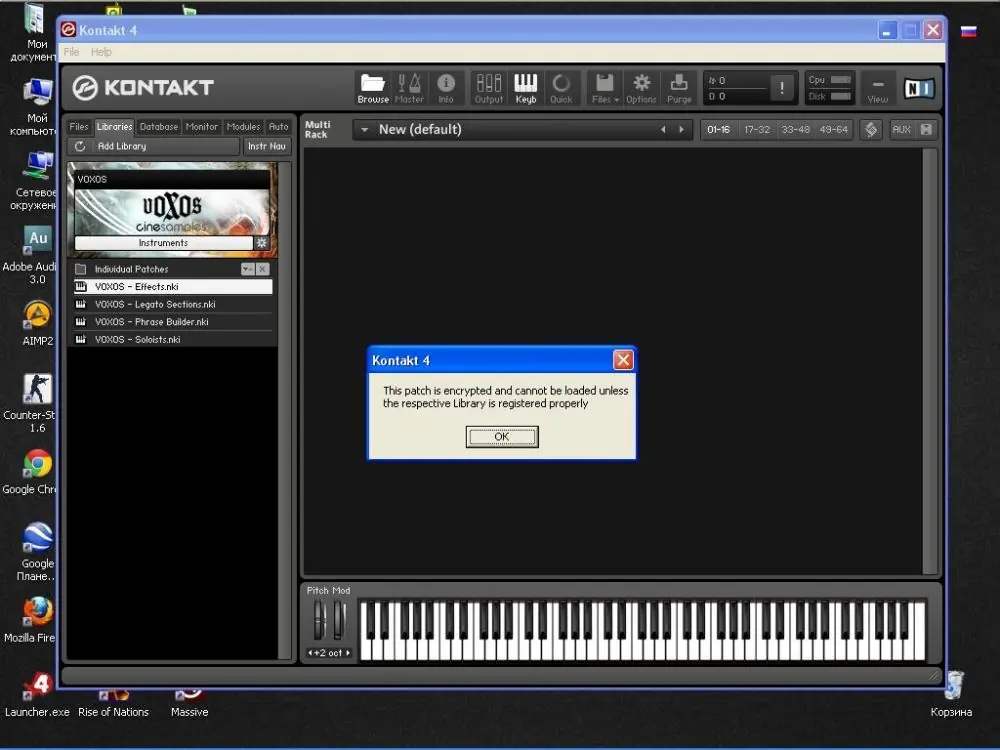Click the NI logo button
This screenshot has width=1000, height=750.
pyautogui.click(x=919, y=88)
